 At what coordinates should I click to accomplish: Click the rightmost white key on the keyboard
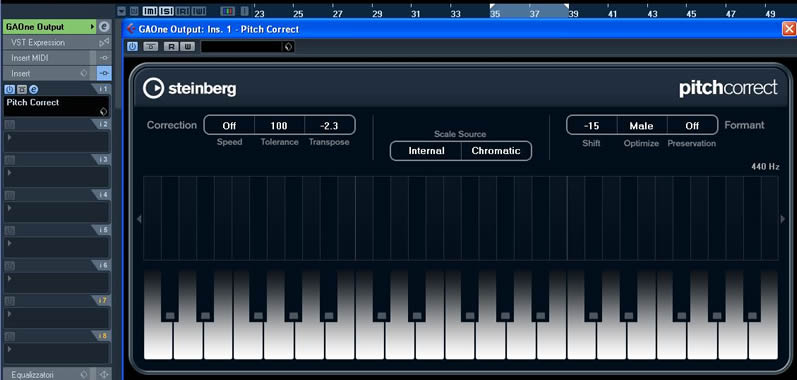[763, 340]
